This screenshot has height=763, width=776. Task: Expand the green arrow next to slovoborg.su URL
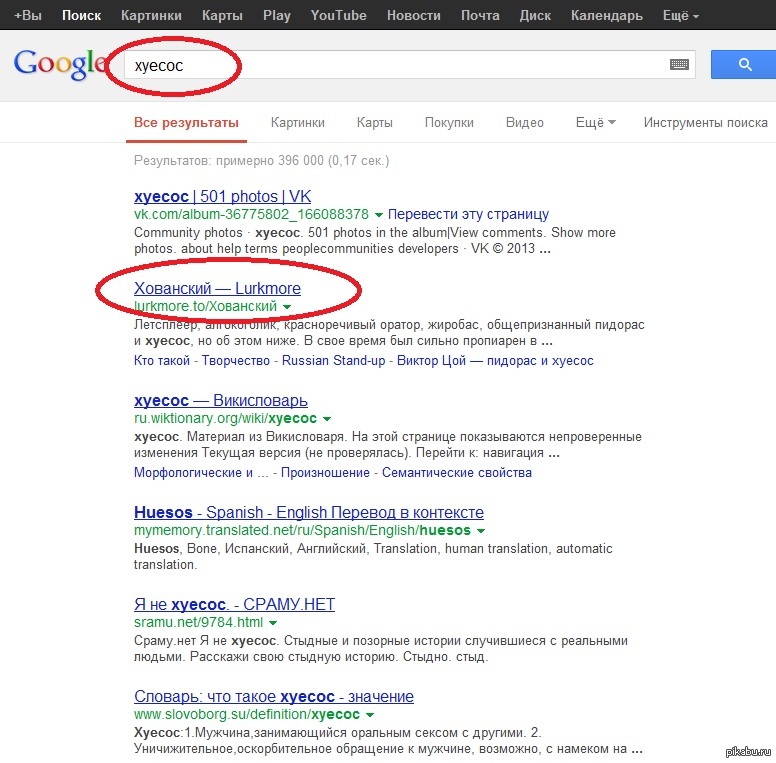tap(370, 715)
